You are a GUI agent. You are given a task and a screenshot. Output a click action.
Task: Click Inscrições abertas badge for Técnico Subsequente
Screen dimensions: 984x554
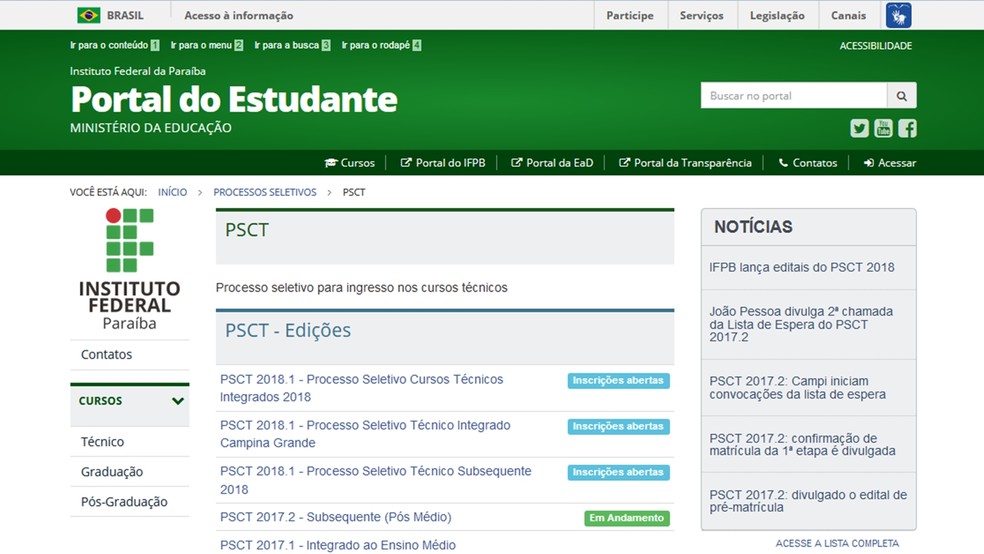pos(618,472)
